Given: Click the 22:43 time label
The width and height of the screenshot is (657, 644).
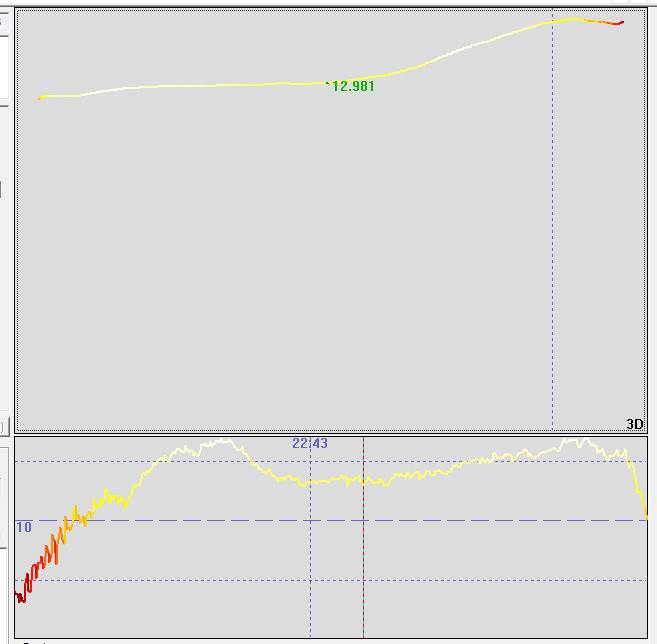Looking at the screenshot, I should point(310,443).
